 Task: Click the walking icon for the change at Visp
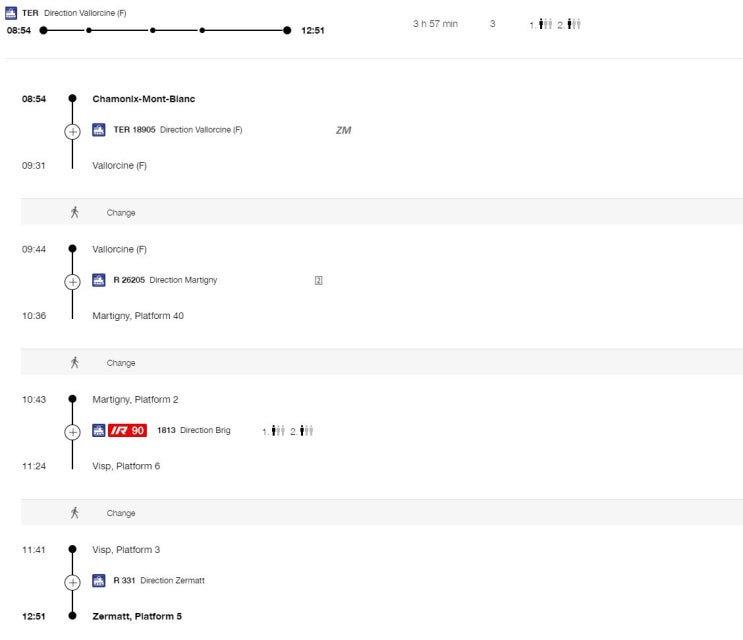tap(74, 513)
